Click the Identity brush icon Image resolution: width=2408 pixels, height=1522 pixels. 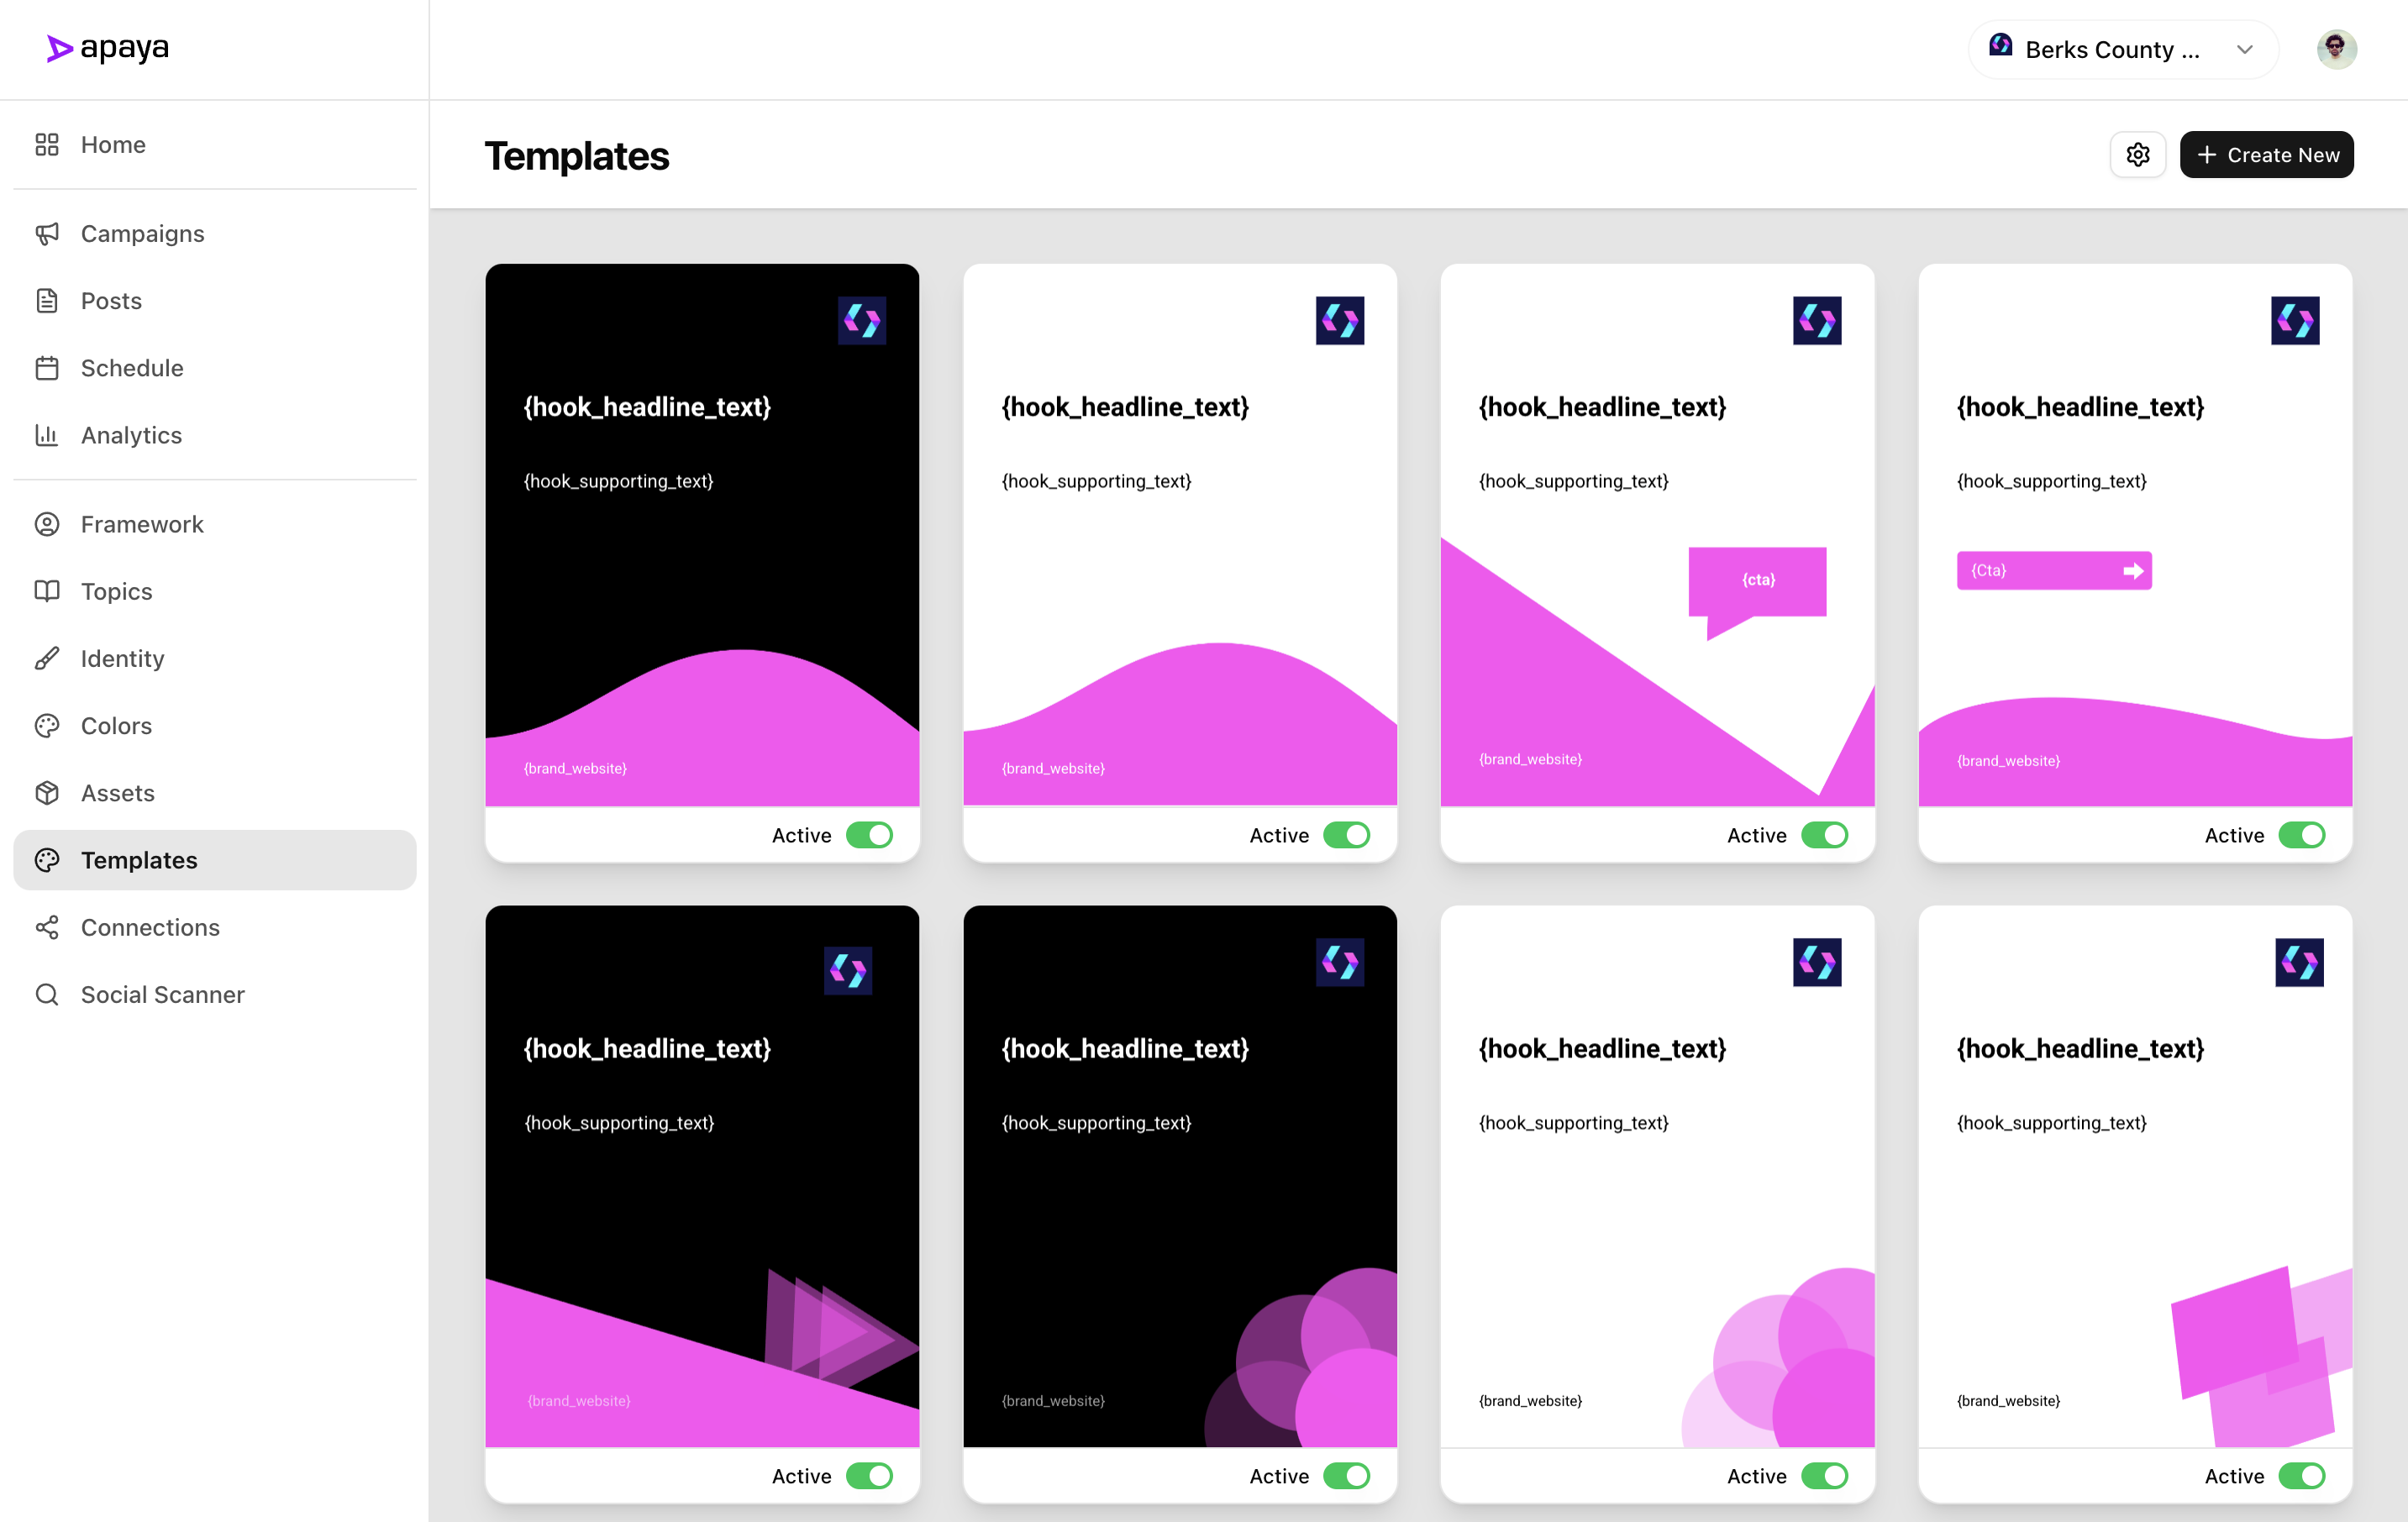pos(47,658)
